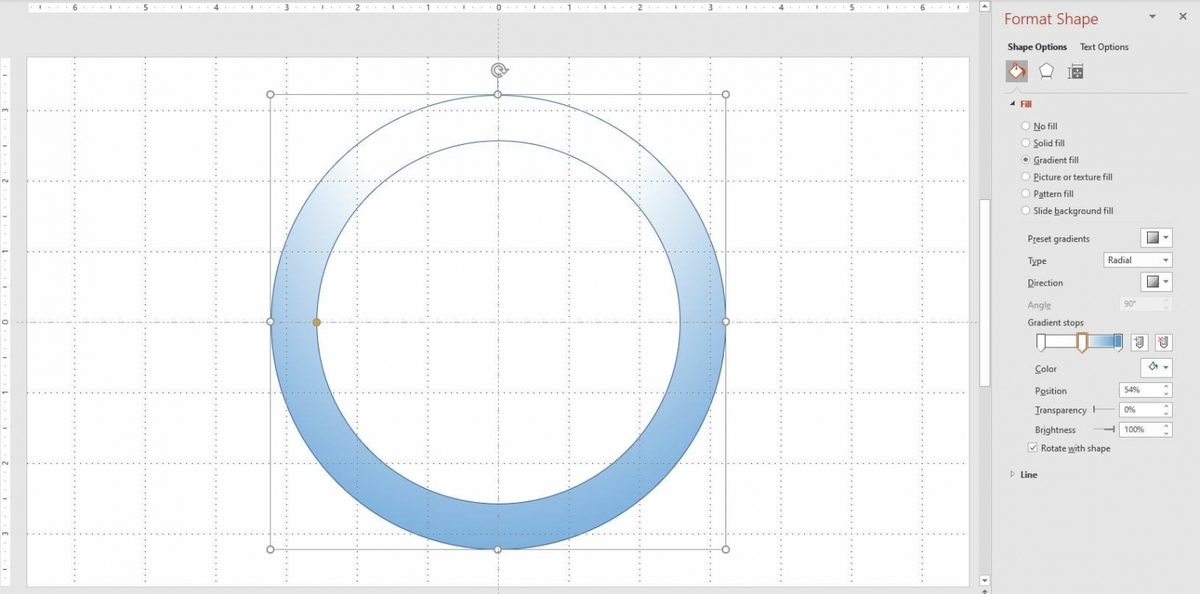This screenshot has height=594, width=1200.
Task: Open the Size & Properties icon
Action: [x=1075, y=71]
